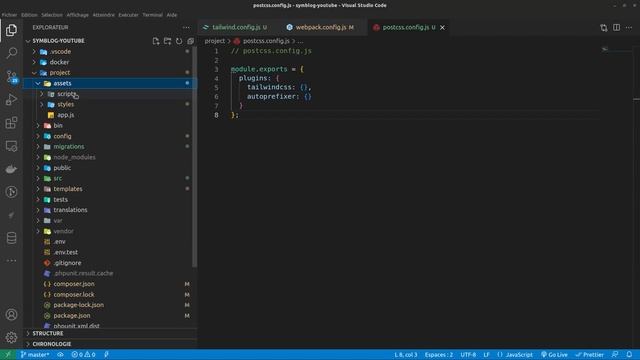Expand the styles folder
This screenshot has width=640, height=360.
(110, 104)
